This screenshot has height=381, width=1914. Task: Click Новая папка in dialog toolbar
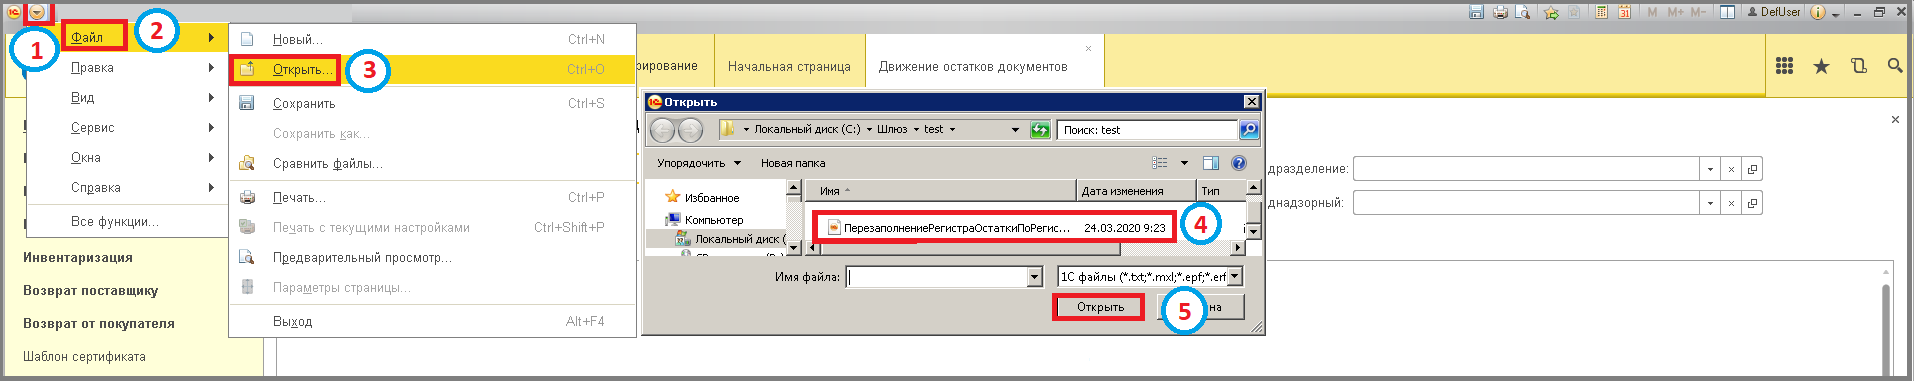pyautogui.click(x=793, y=163)
